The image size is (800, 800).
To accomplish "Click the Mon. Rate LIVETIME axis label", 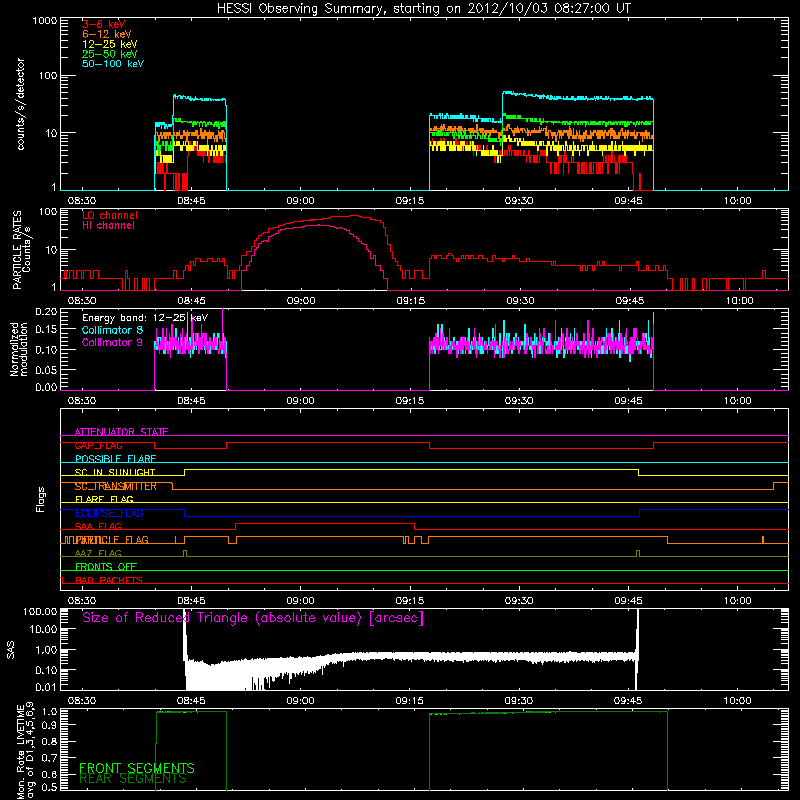I will 25,751.
